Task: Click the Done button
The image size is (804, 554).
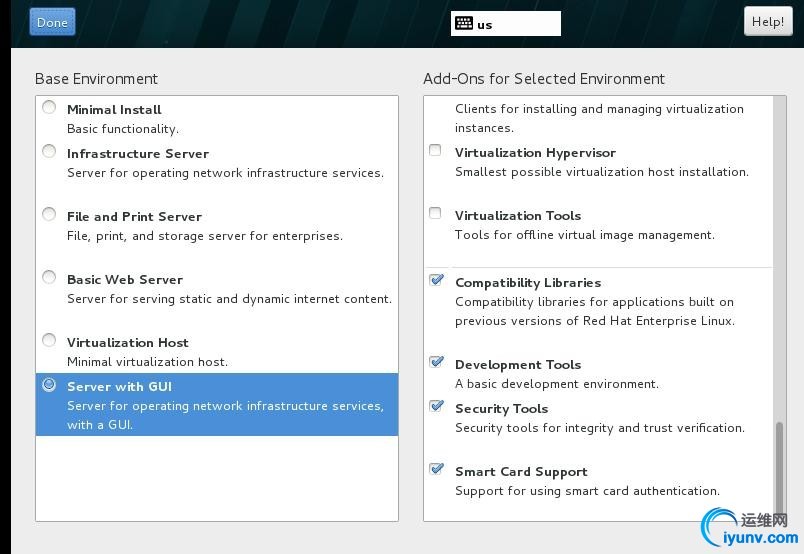Action: point(52,22)
